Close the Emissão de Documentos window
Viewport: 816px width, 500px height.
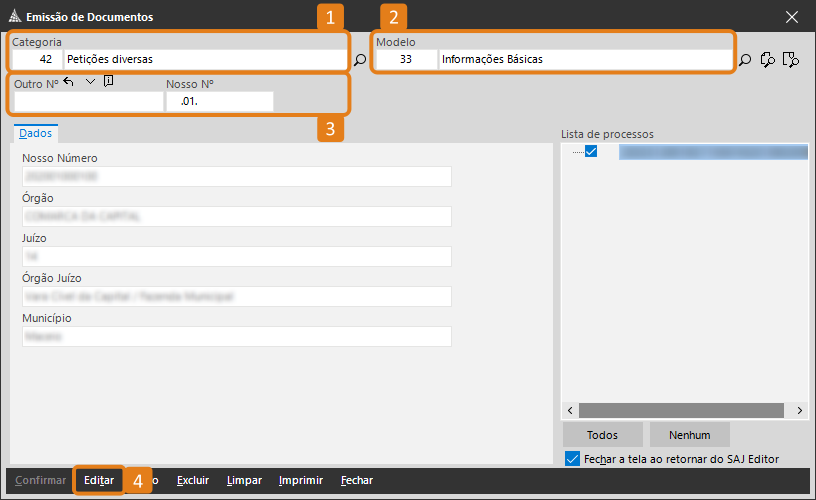pos(792,17)
